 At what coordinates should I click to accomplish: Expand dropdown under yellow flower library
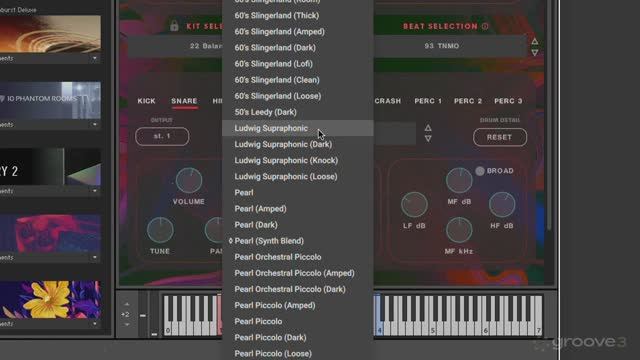tap(95, 324)
